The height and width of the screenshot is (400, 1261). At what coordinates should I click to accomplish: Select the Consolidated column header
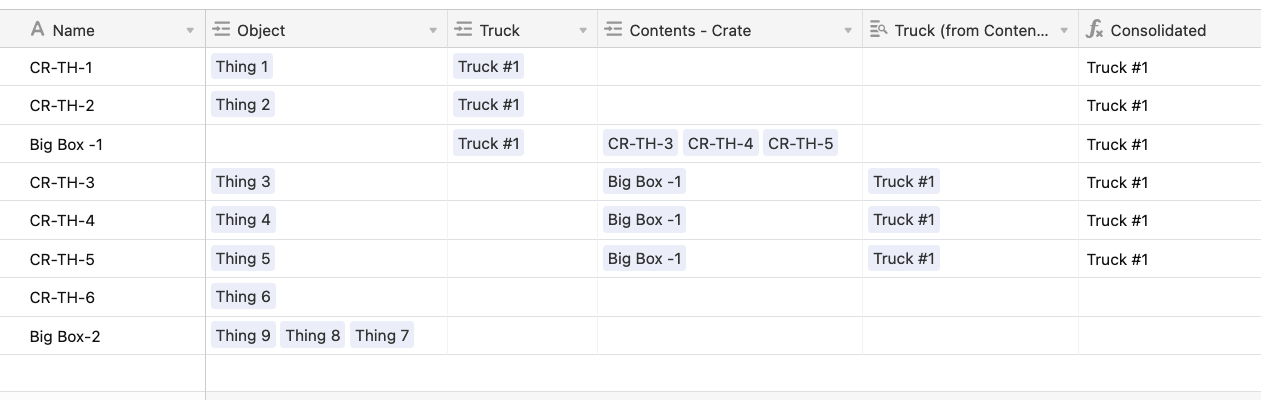(1170, 30)
